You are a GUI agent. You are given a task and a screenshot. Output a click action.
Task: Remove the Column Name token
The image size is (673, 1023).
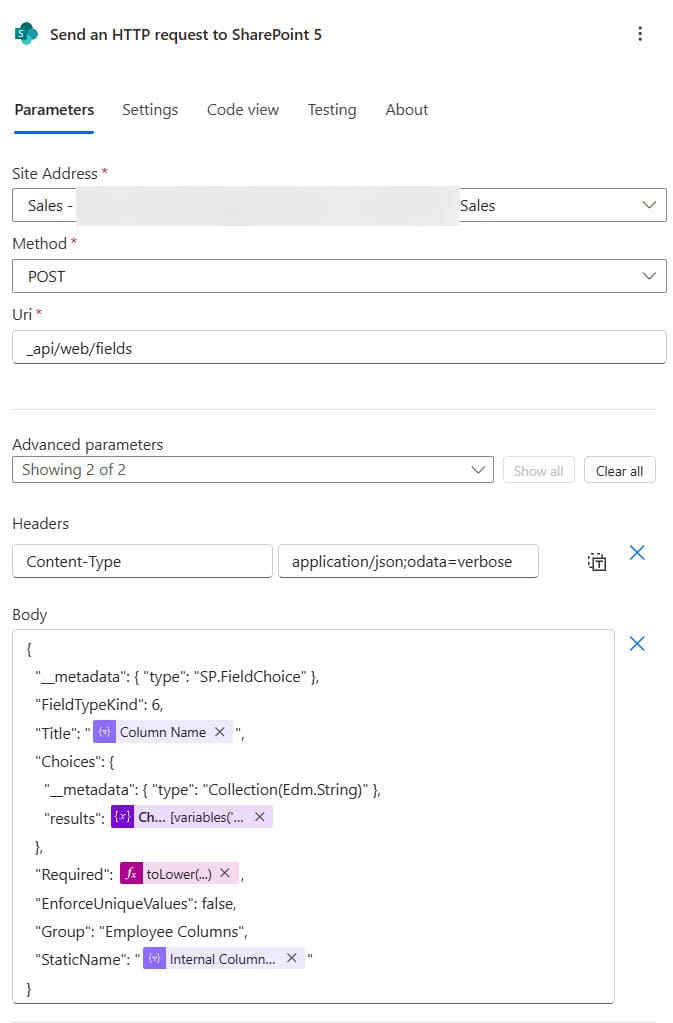coord(220,732)
